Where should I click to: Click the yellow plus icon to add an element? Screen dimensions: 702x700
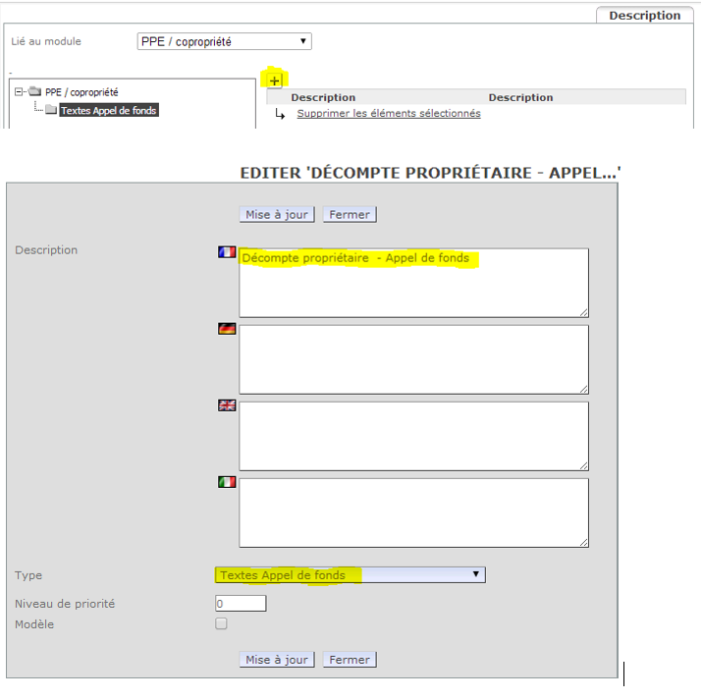[x=276, y=79]
